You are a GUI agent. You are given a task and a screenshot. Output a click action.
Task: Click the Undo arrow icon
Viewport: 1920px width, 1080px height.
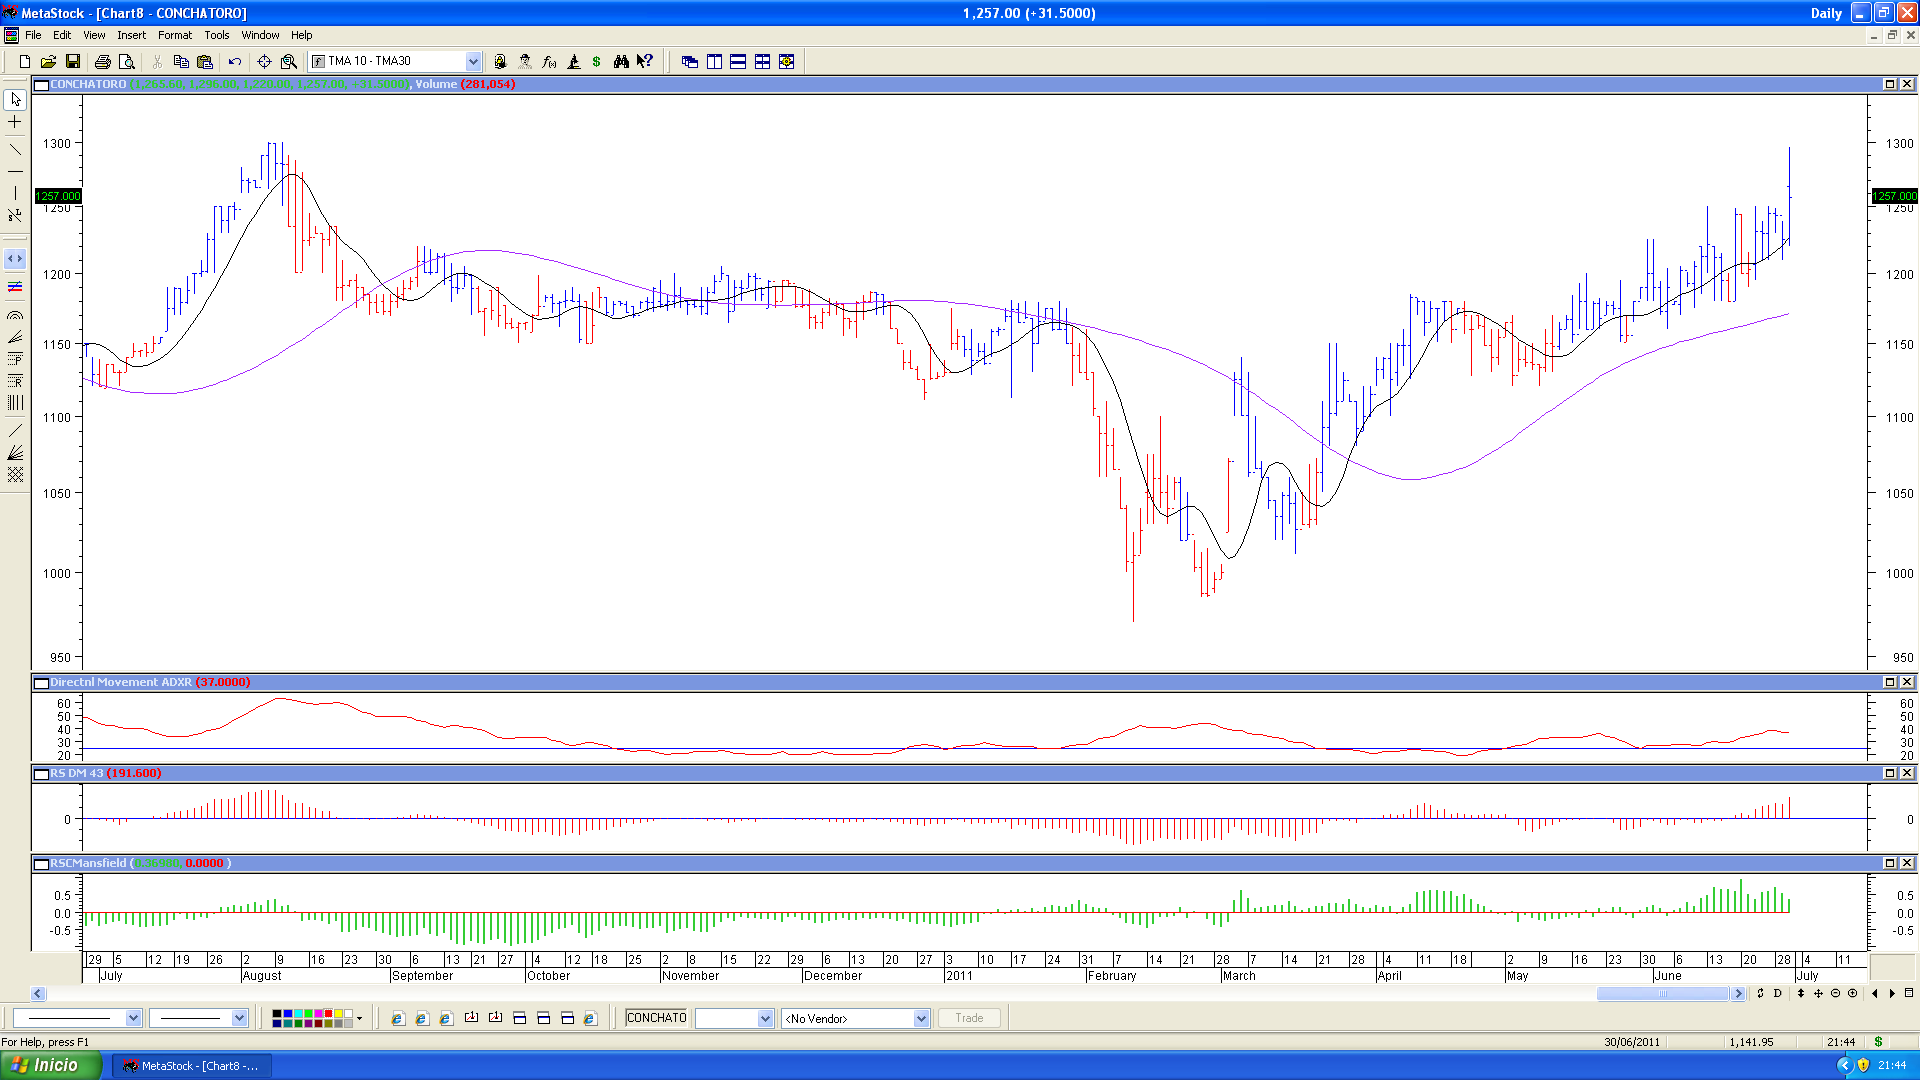(x=235, y=62)
